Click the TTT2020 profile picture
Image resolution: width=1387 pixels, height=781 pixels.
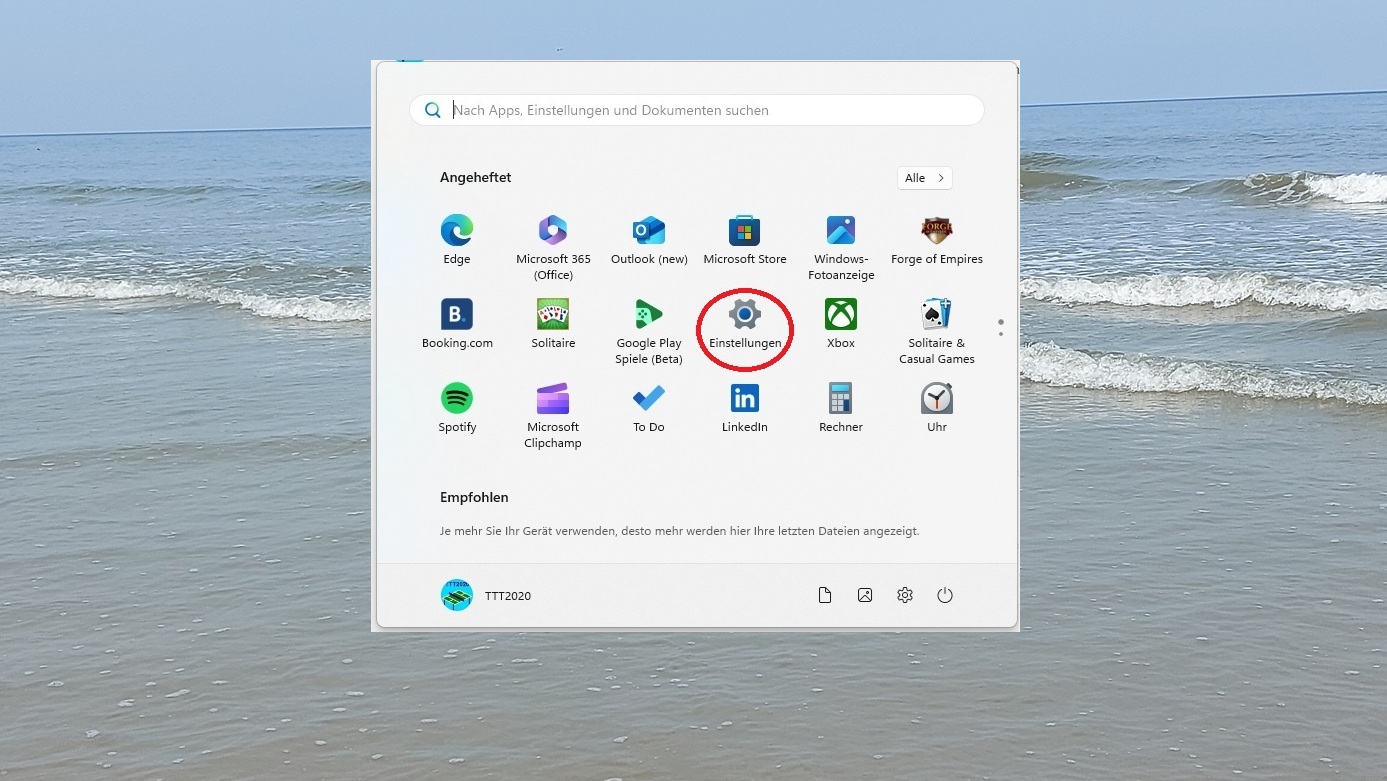tap(457, 595)
